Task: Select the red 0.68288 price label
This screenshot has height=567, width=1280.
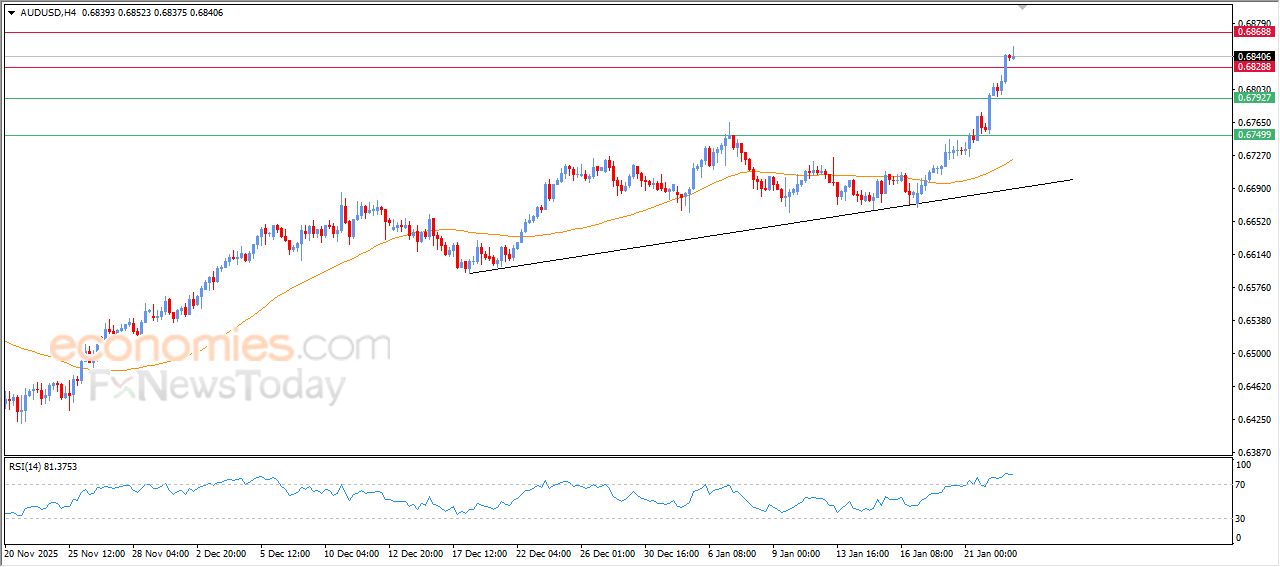Action: (x=1254, y=67)
